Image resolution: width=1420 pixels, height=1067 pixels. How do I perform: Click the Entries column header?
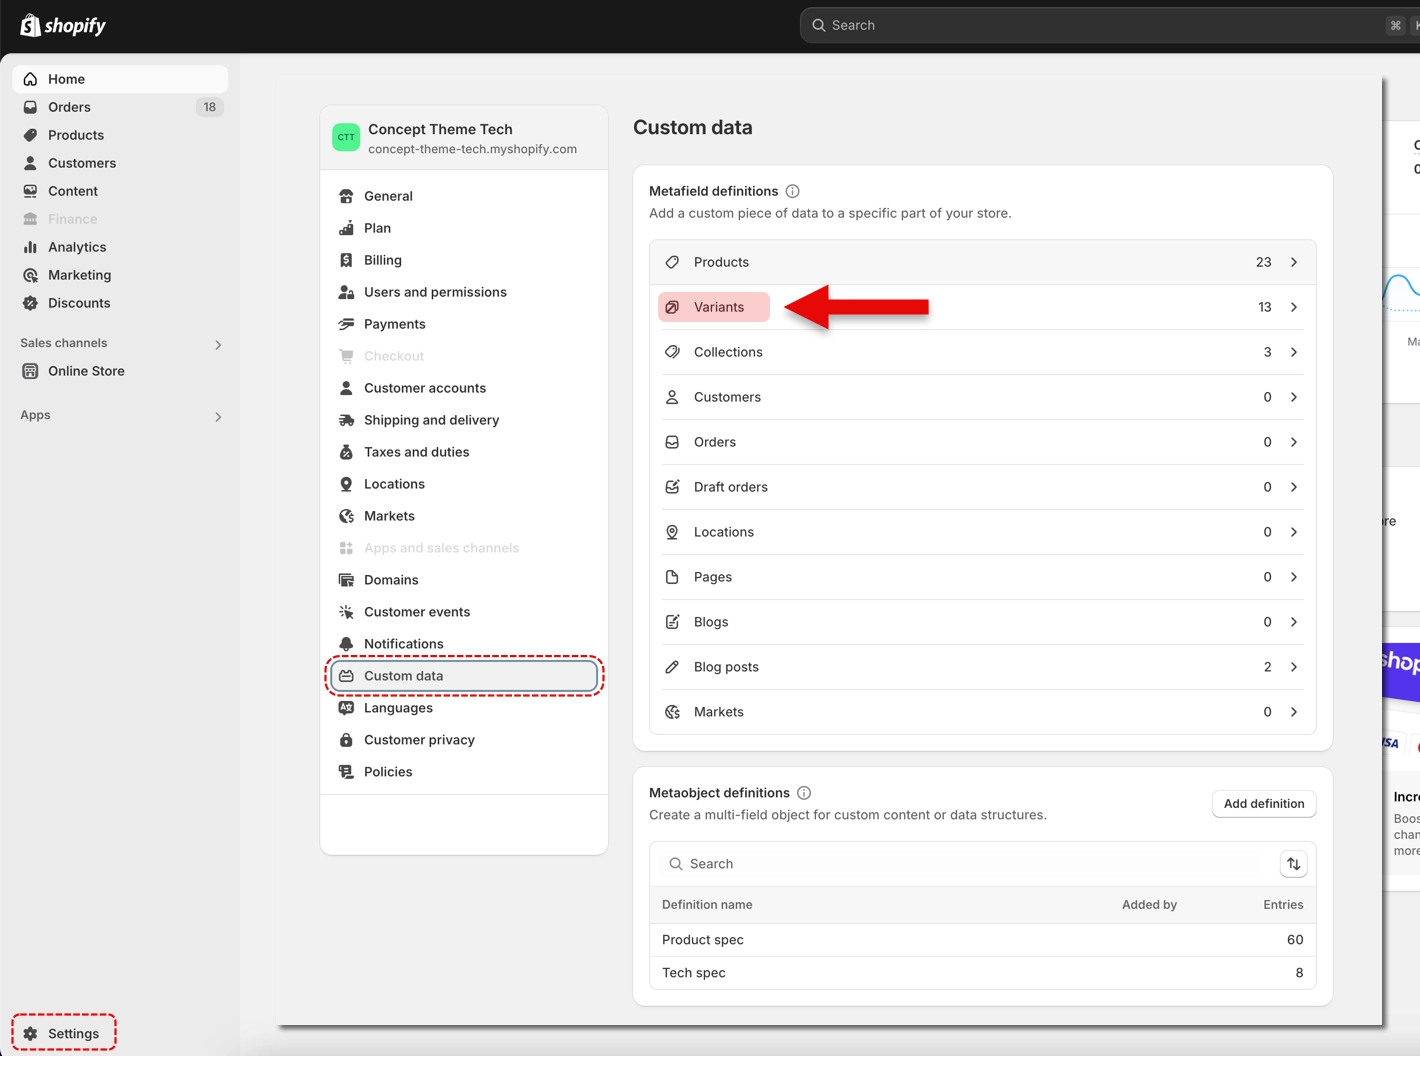point(1283,905)
